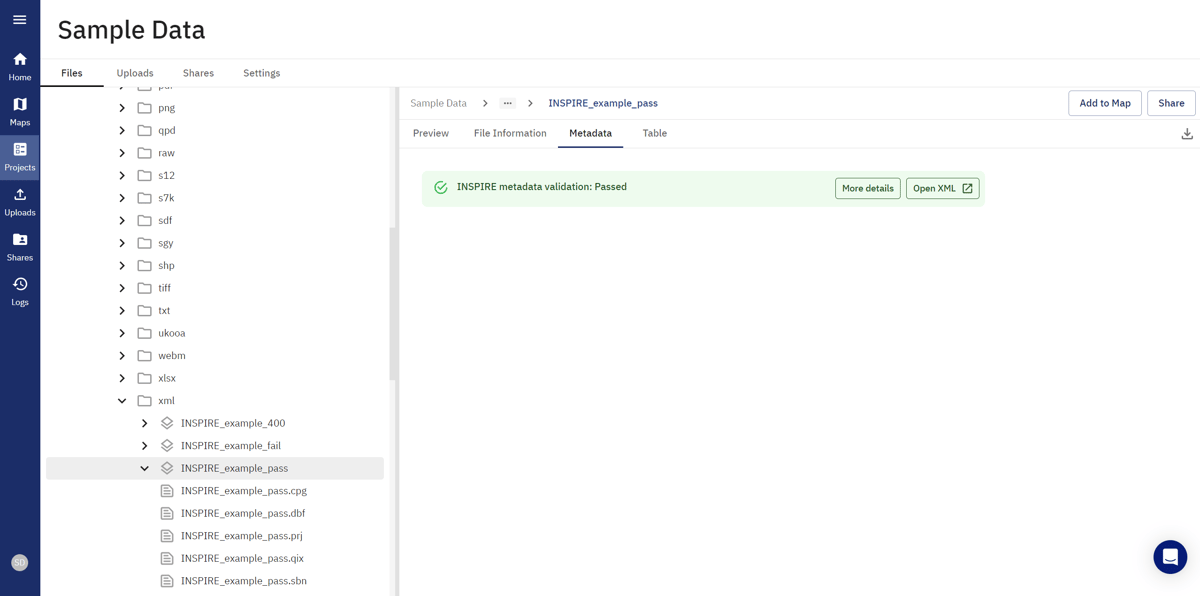Switch to the File Information tab
The image size is (1200, 596).
point(510,133)
